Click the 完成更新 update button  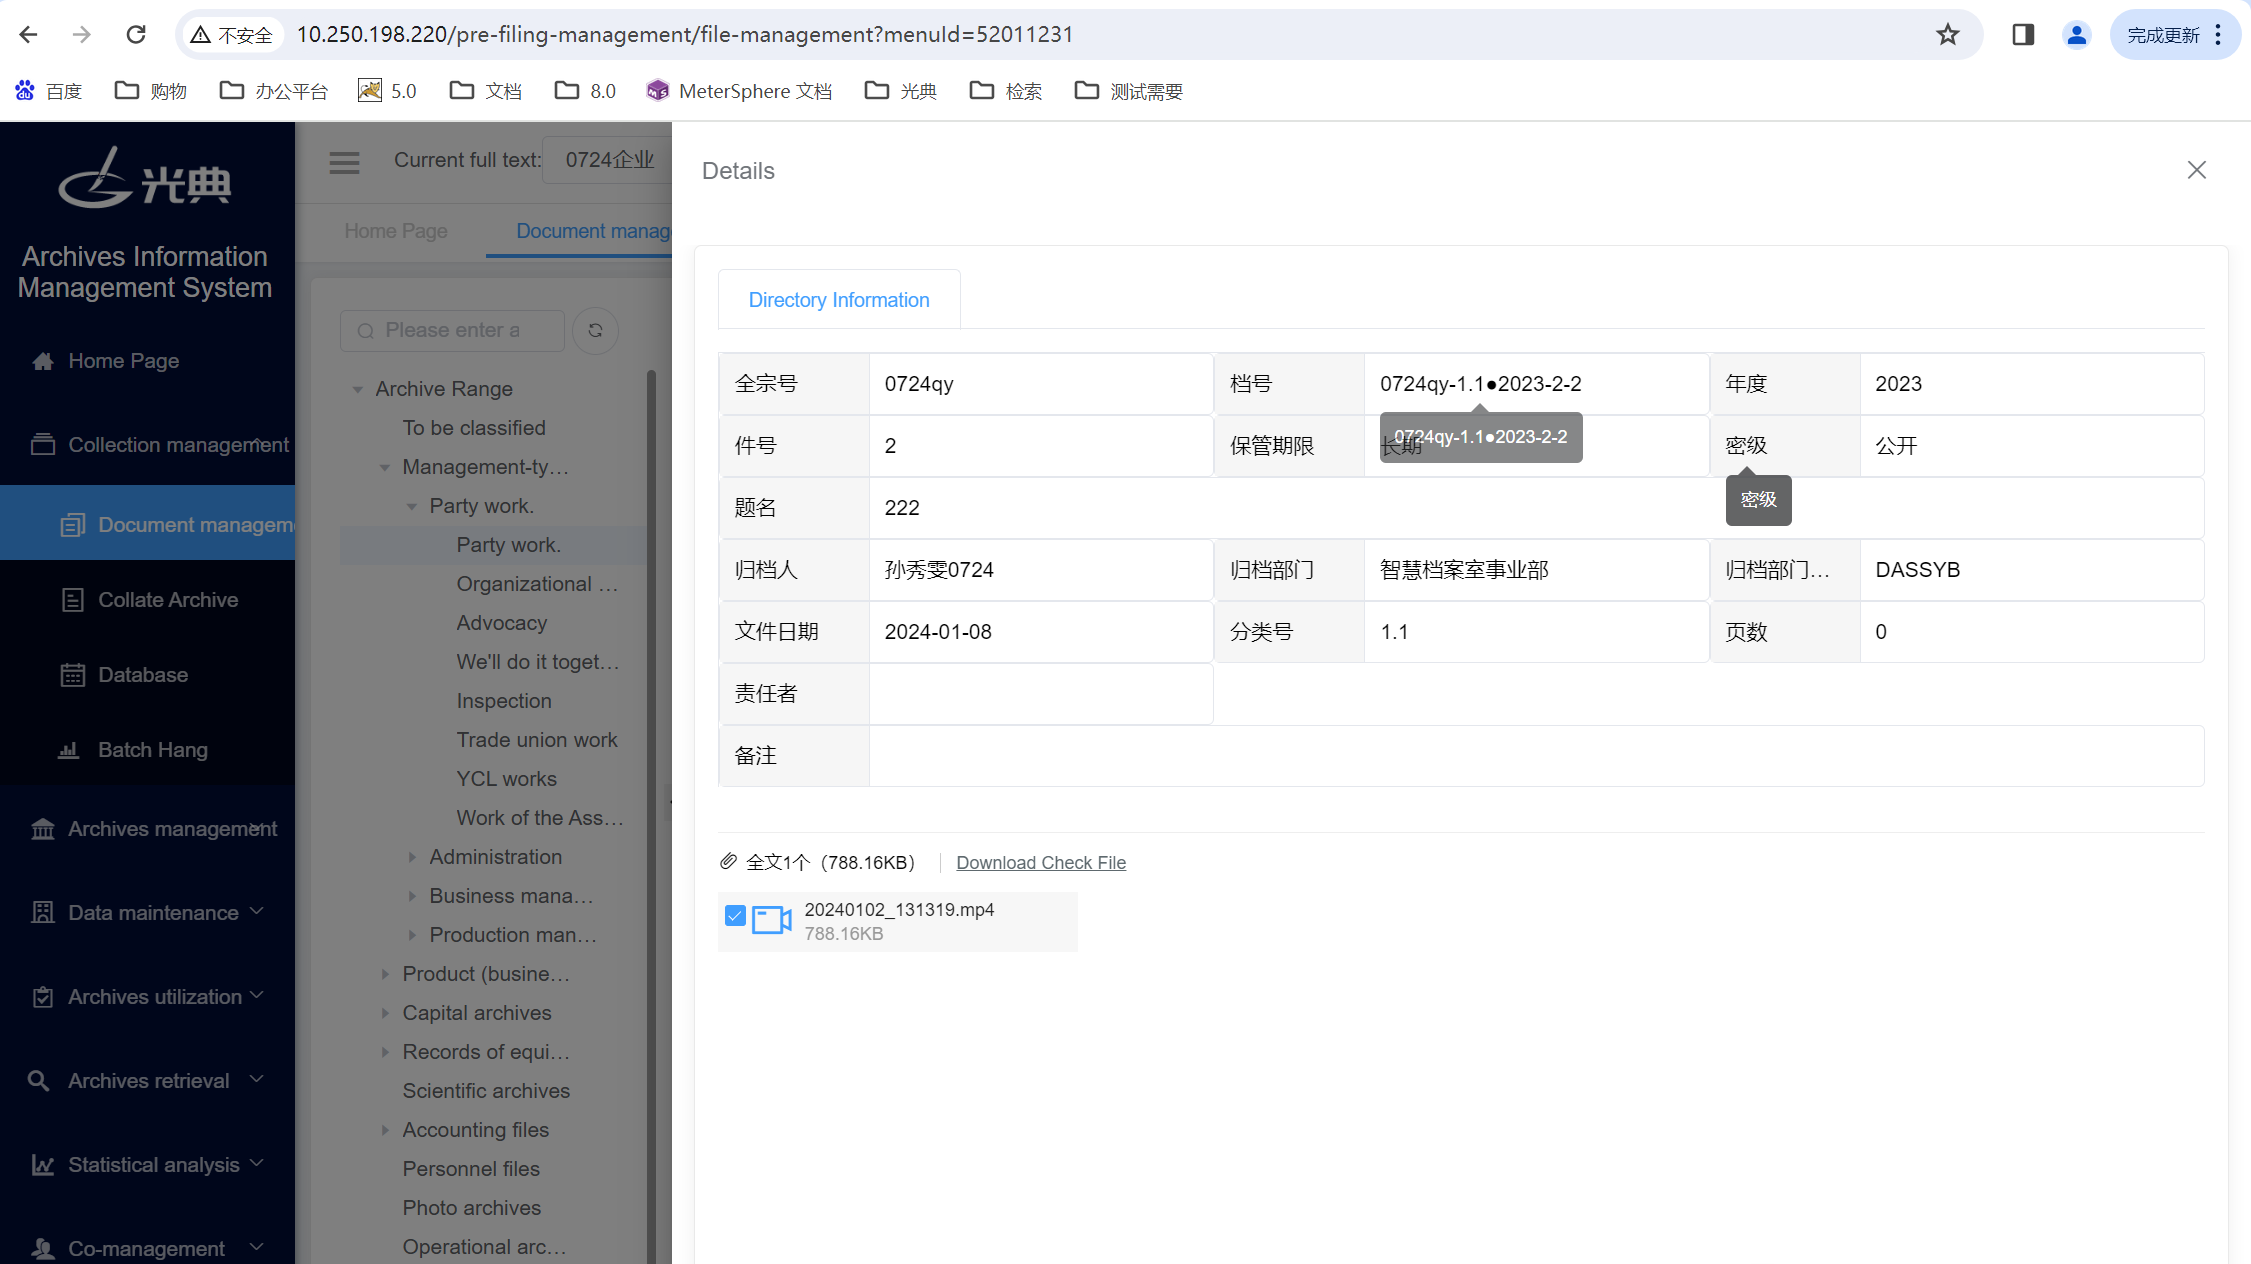2174,35
